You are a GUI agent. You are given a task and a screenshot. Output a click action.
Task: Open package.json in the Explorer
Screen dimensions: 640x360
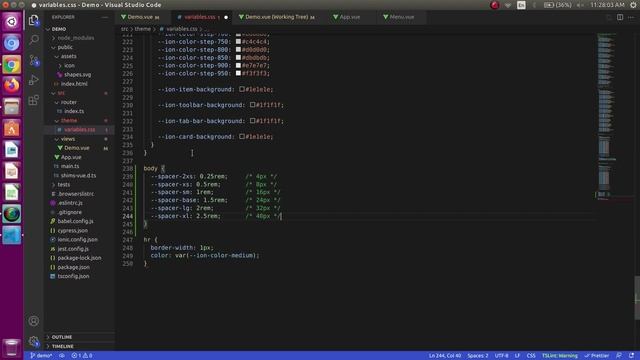coord(73,267)
